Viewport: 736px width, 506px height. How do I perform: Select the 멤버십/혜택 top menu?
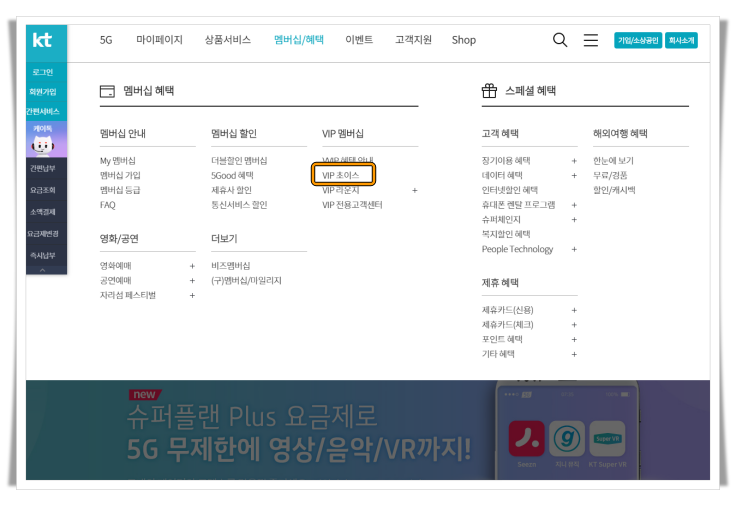pos(299,40)
